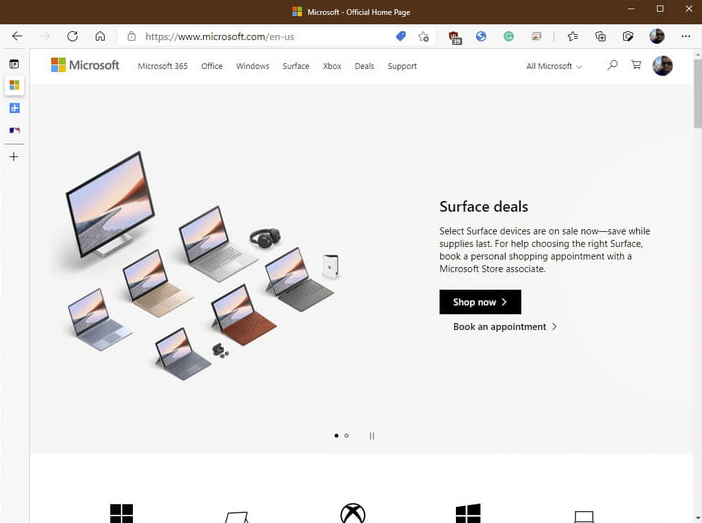The image size is (702, 523).
Task: Open the Microsoft account avatar
Action: [662, 66]
